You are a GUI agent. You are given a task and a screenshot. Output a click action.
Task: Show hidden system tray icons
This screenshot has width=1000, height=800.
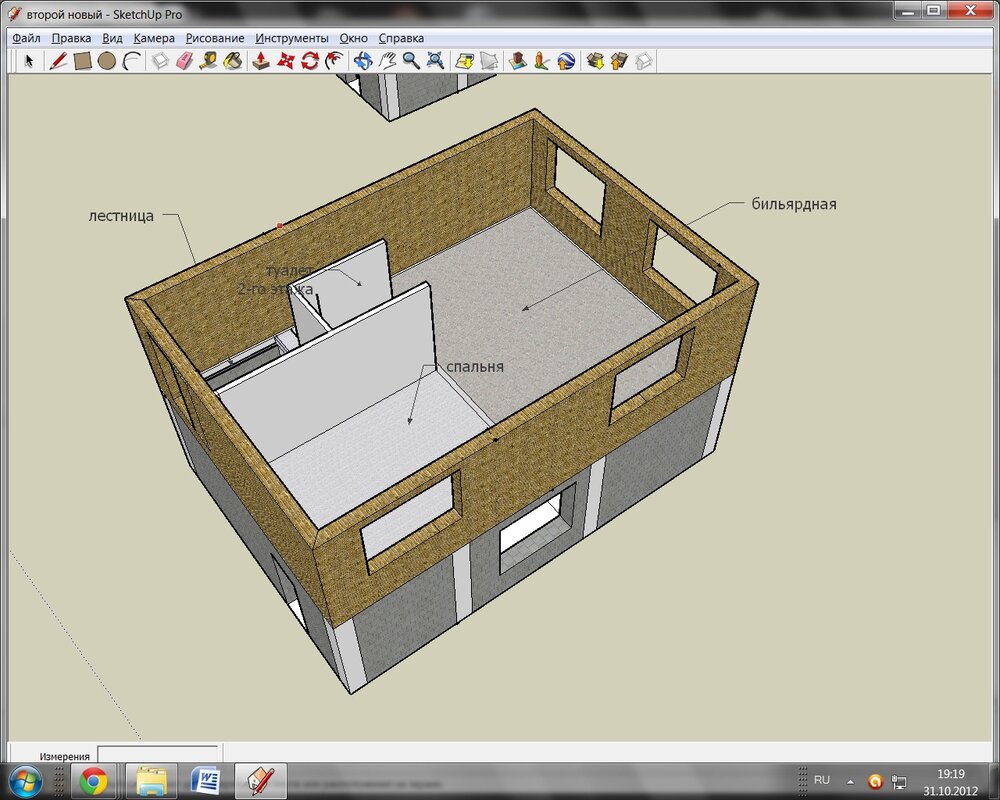point(849,780)
